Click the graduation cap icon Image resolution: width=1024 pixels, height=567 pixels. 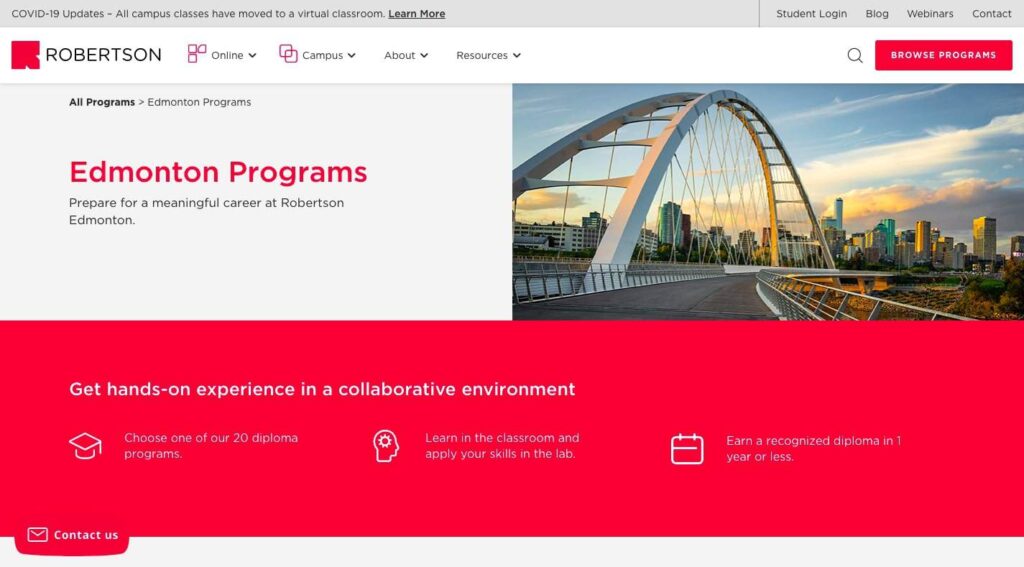(x=86, y=446)
